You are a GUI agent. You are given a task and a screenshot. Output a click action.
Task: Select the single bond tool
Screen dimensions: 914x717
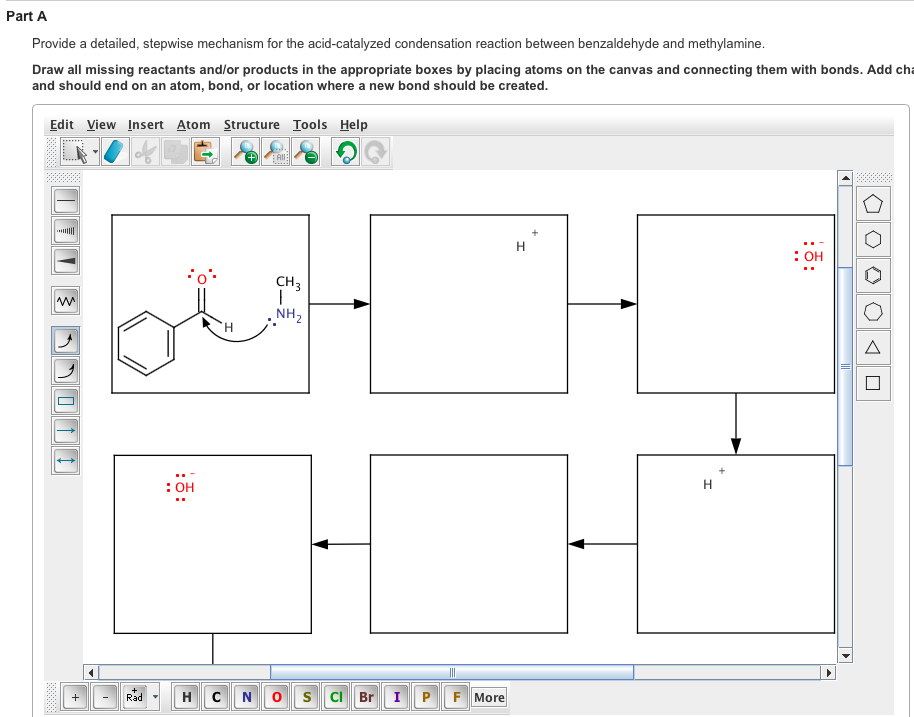(65, 200)
